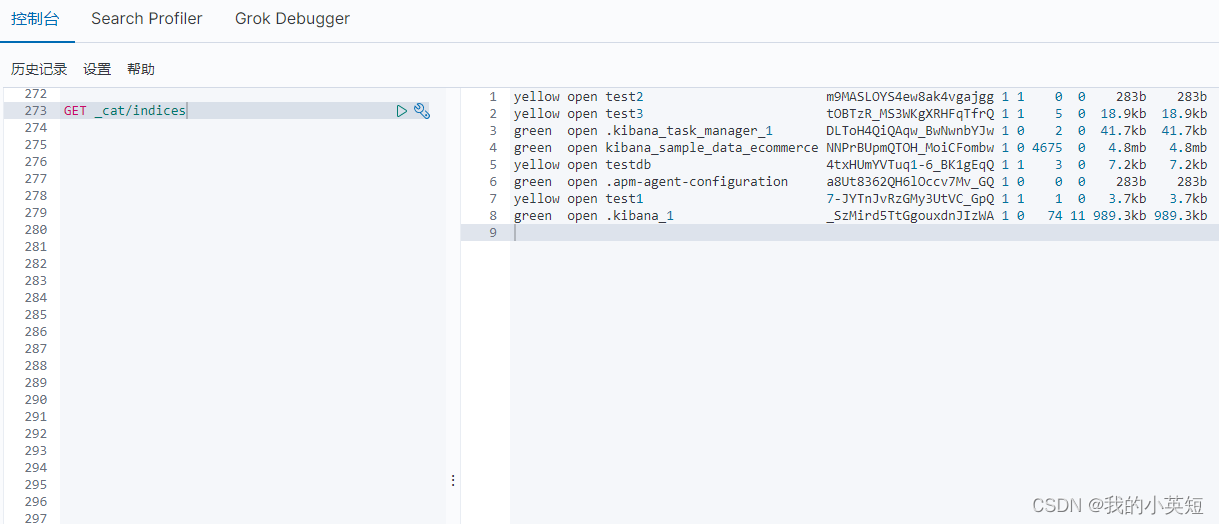This screenshot has height=524, width=1219.
Task: Open the wrench request options menu
Action: (422, 111)
